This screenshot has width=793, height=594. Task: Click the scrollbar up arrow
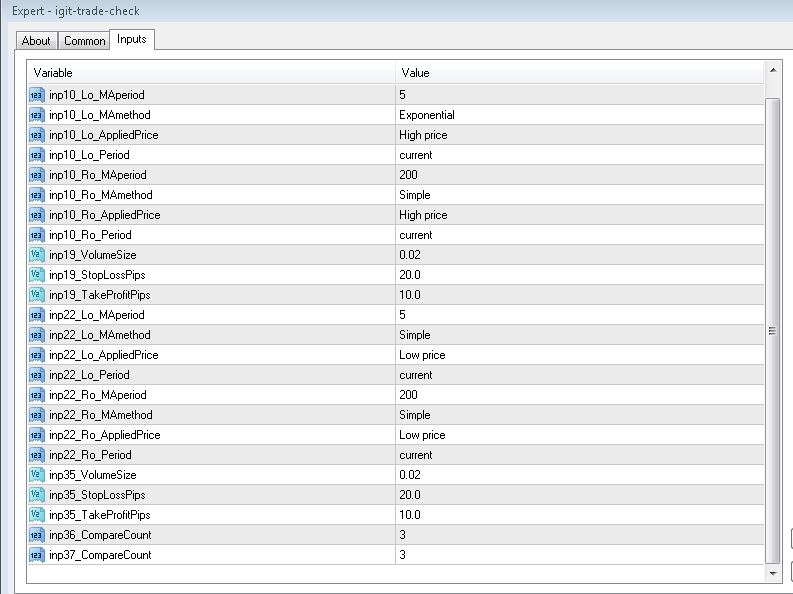(773, 70)
